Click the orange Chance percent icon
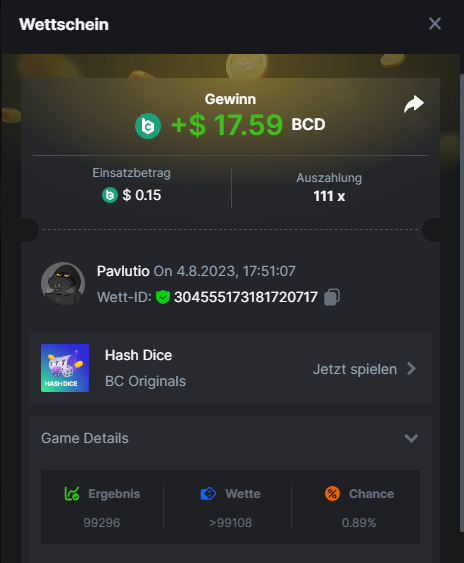The width and height of the screenshot is (464, 563). click(x=332, y=493)
